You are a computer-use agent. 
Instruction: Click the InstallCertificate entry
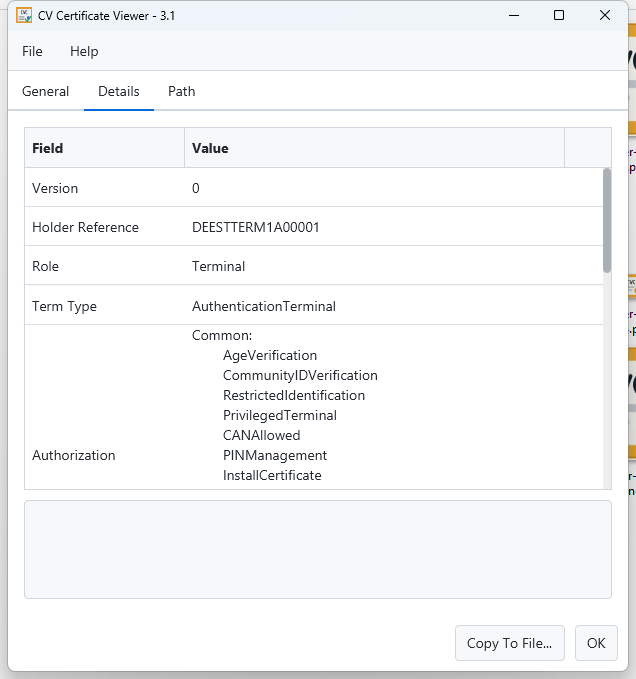point(272,475)
